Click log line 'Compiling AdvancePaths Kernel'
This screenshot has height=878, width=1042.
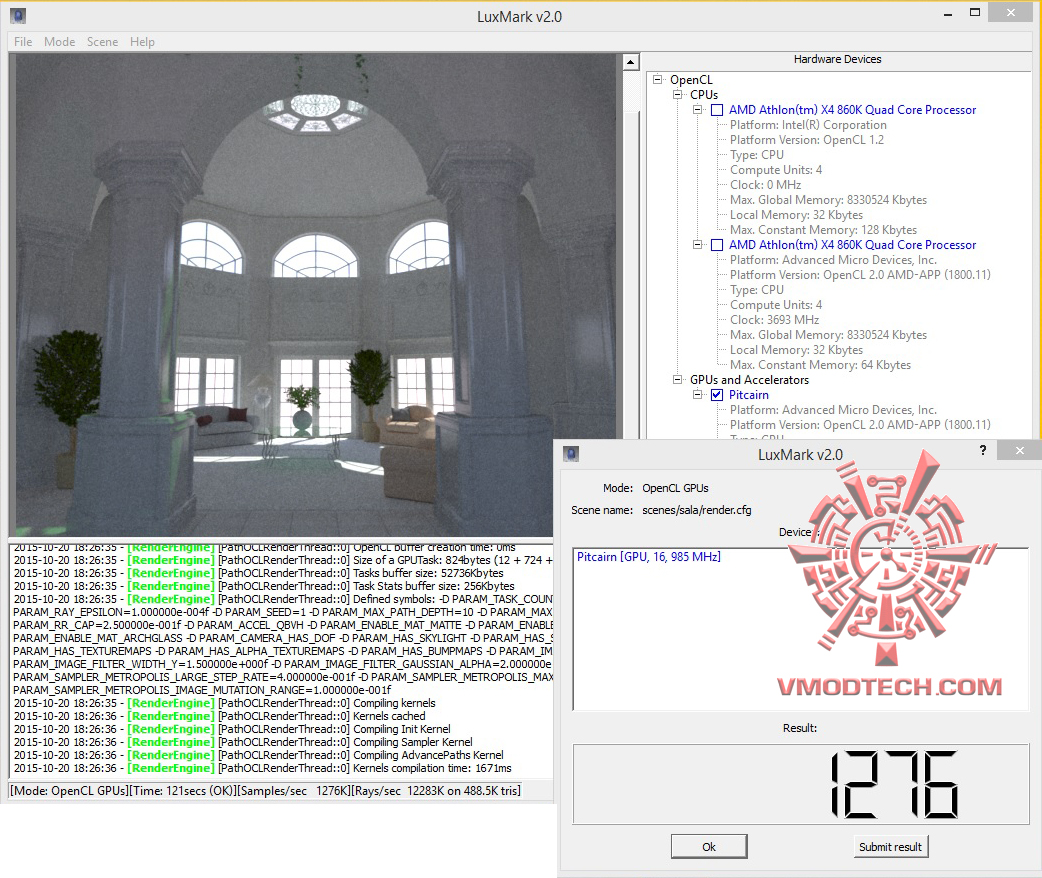click(x=259, y=755)
